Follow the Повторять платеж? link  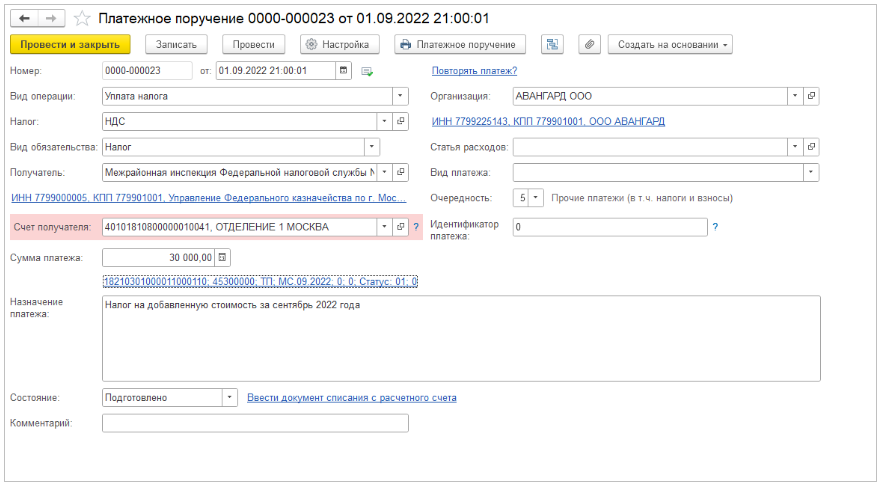pos(474,71)
